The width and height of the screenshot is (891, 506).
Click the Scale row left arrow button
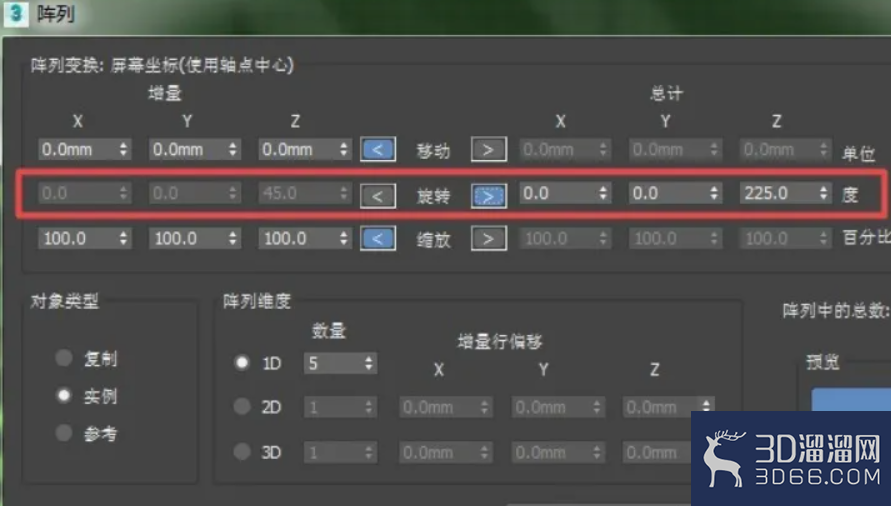tap(378, 238)
